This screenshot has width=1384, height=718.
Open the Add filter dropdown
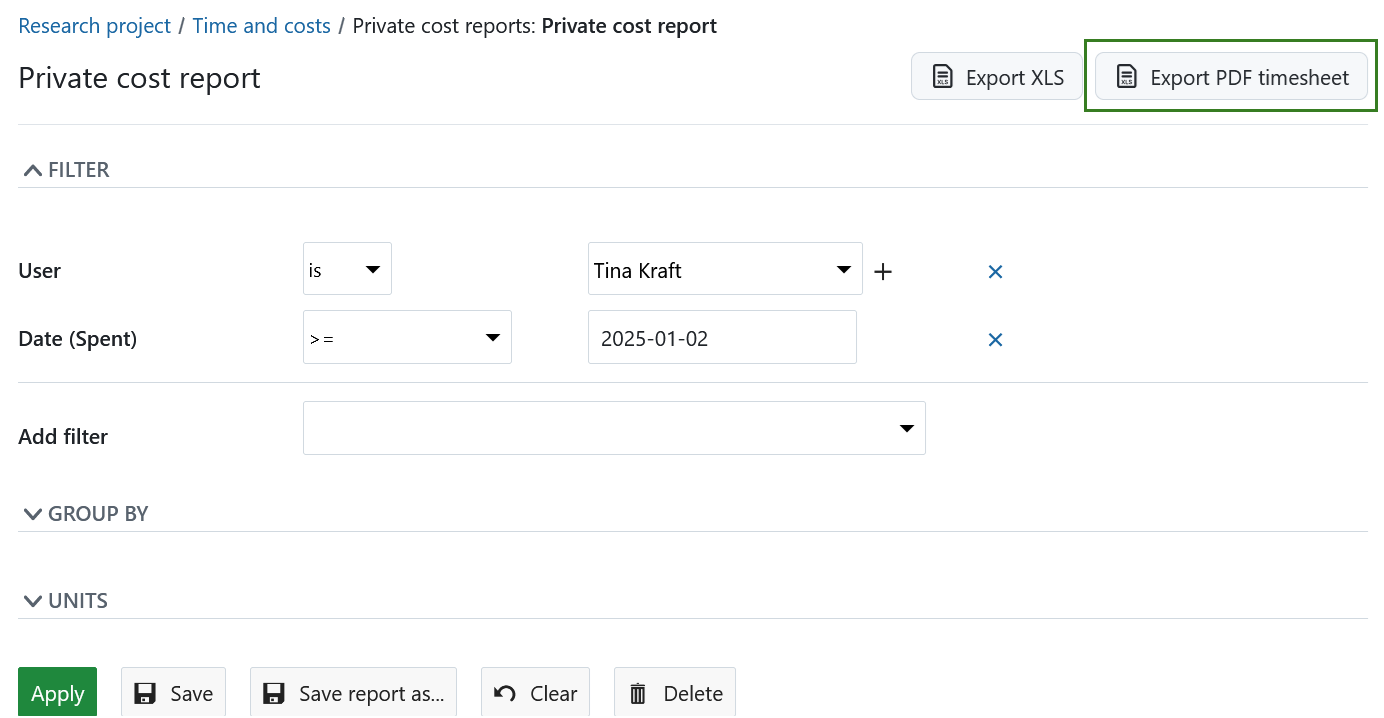614,427
